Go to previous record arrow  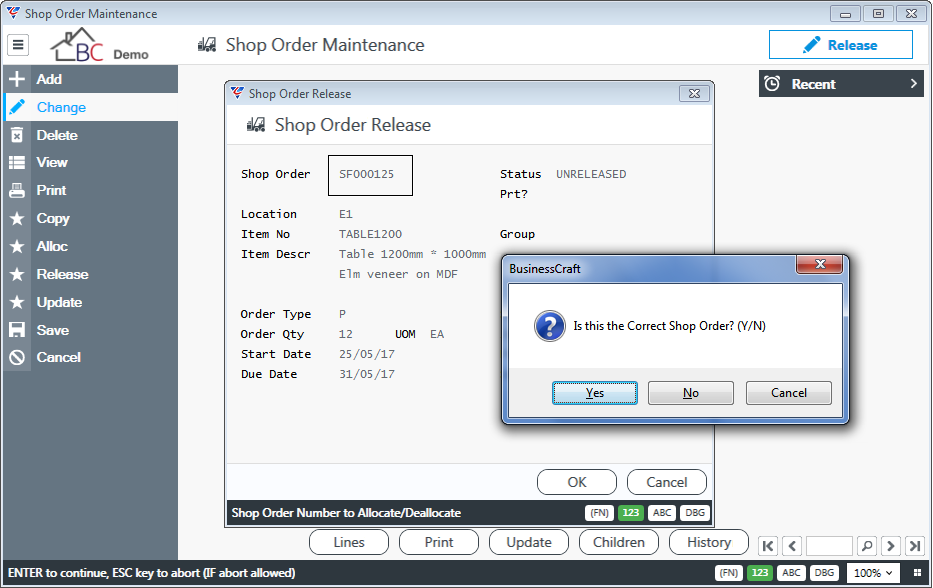coord(792,545)
